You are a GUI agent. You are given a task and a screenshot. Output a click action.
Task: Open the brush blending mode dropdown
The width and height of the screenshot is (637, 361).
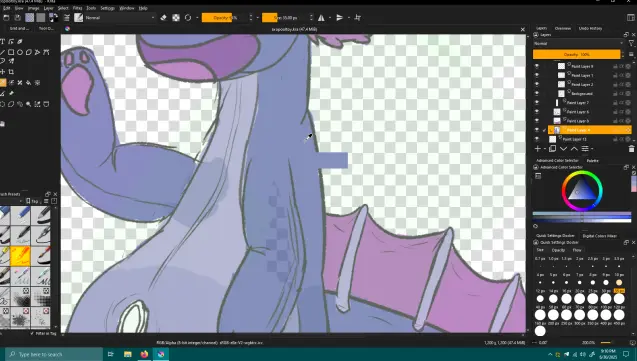[120, 17]
